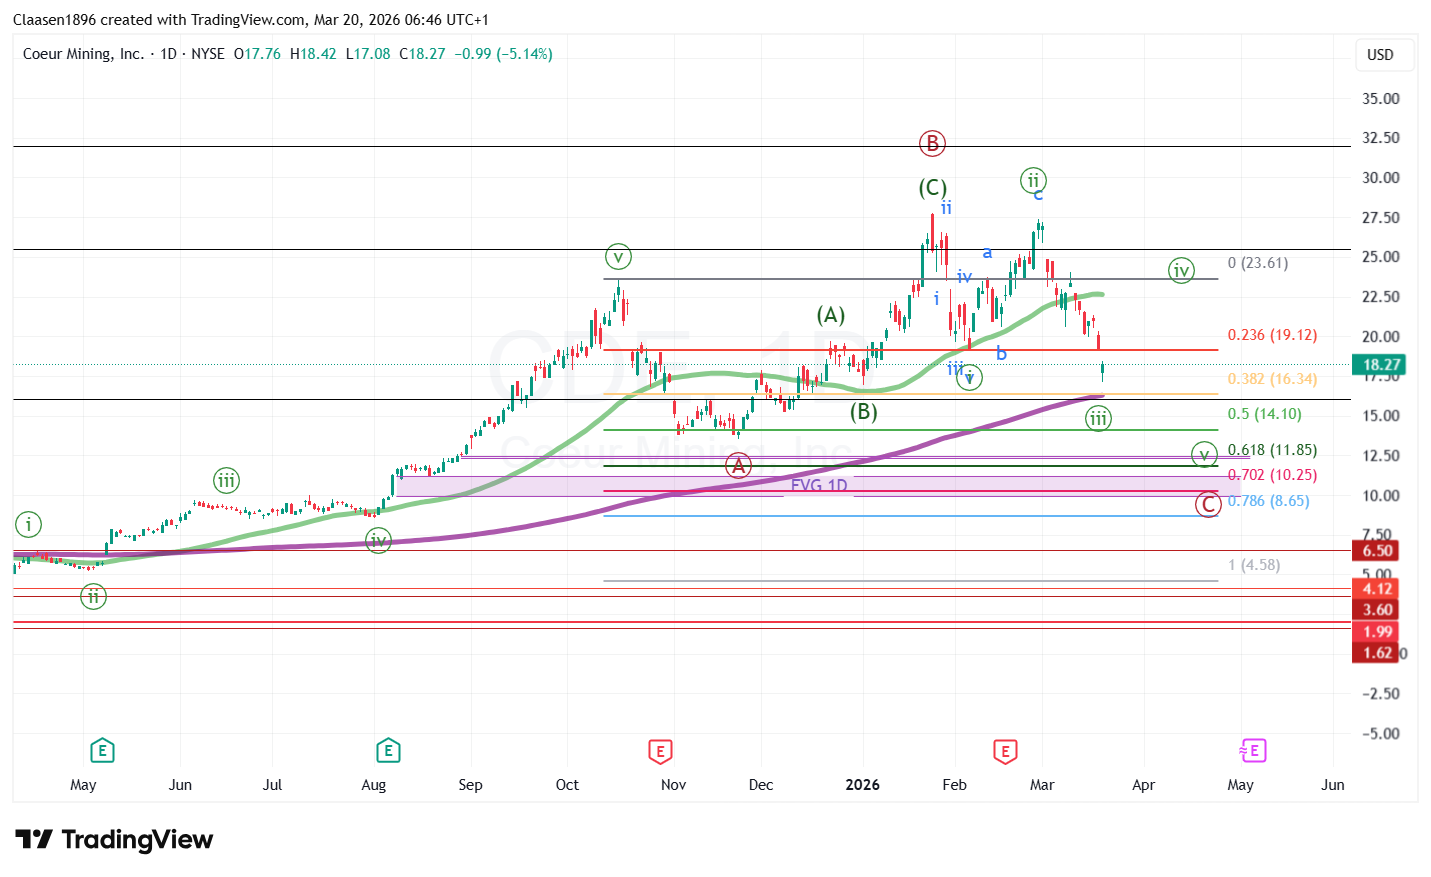Click the red 6.50 price level label

[x=1377, y=551]
